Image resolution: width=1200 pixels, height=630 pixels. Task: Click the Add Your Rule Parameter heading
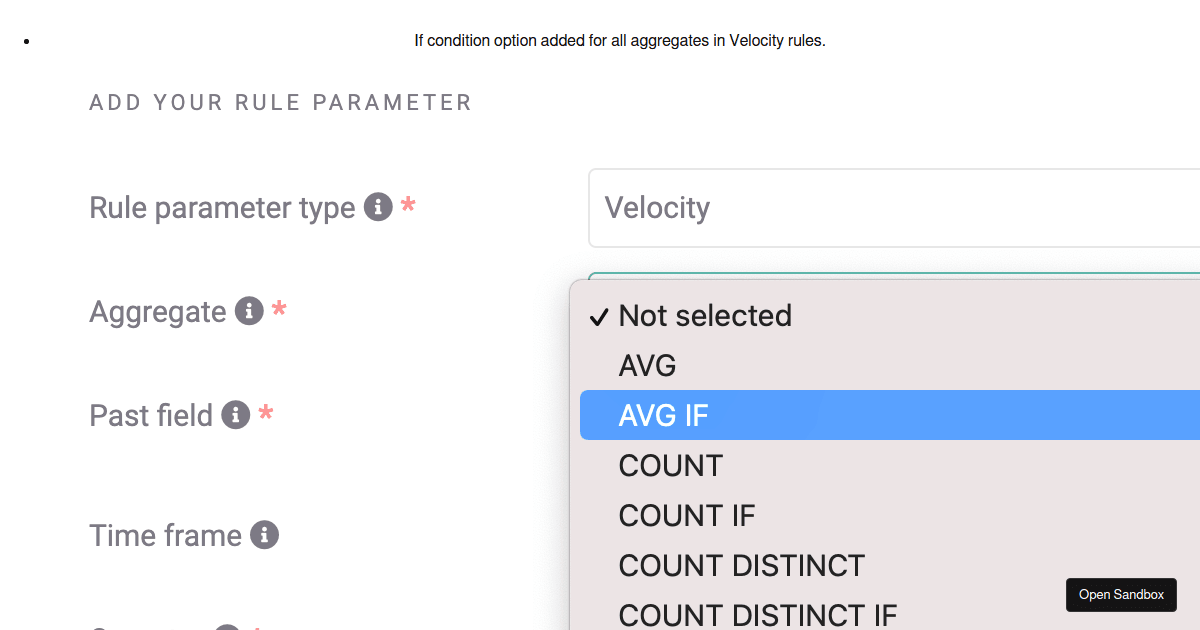tap(281, 103)
